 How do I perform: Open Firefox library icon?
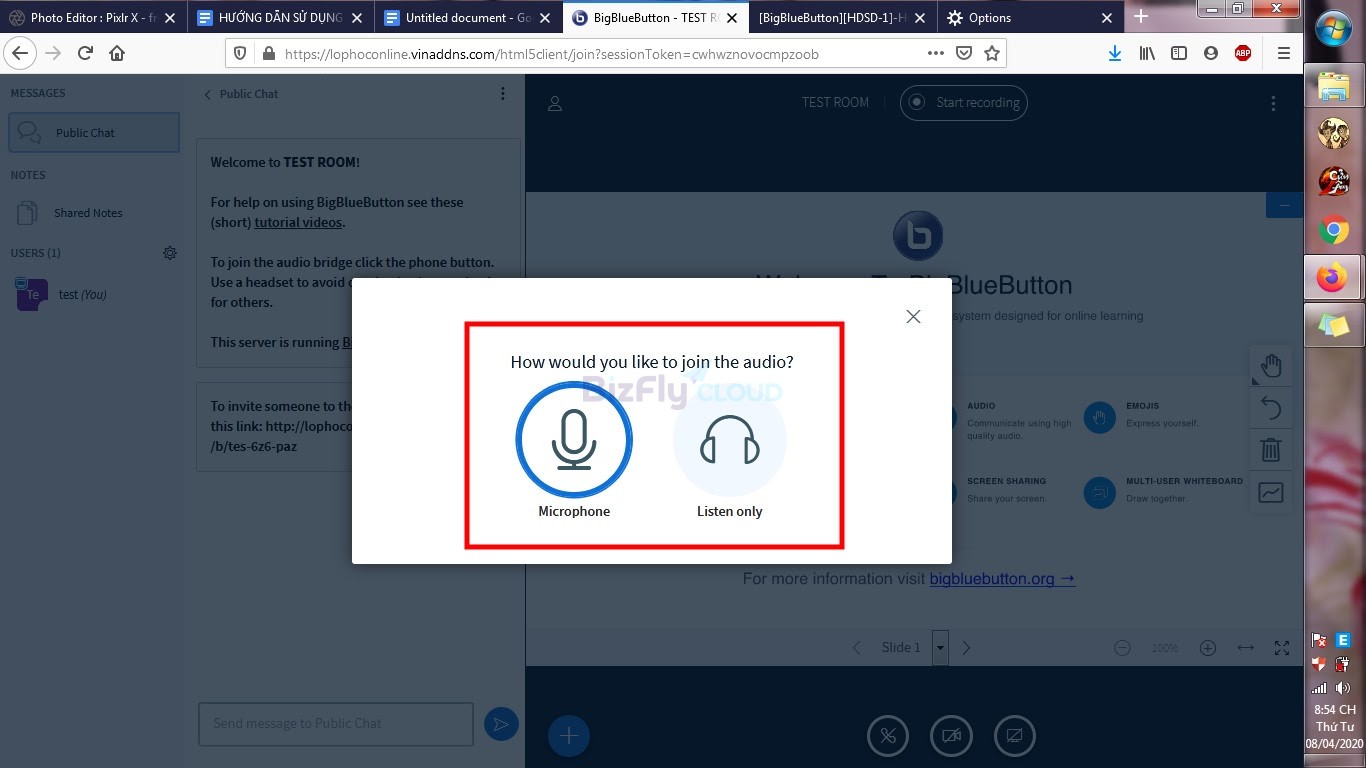coord(1147,54)
